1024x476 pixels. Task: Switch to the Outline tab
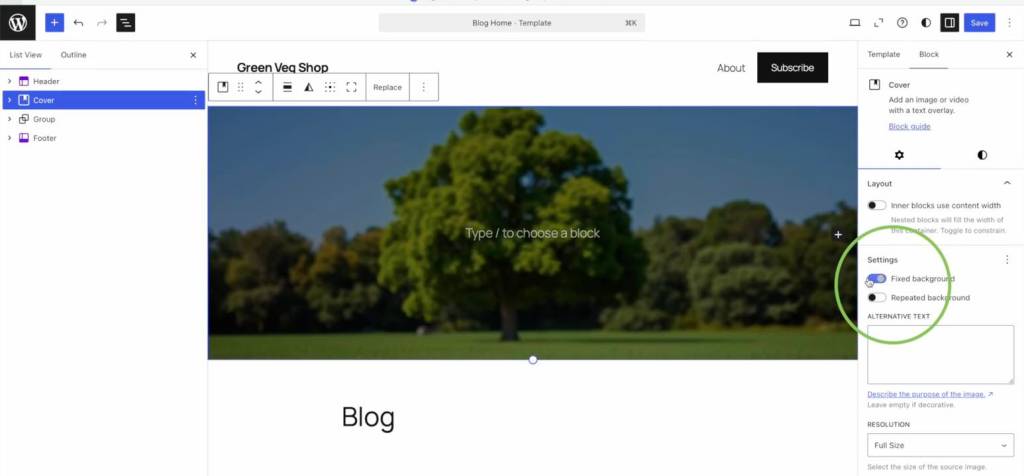pos(73,55)
